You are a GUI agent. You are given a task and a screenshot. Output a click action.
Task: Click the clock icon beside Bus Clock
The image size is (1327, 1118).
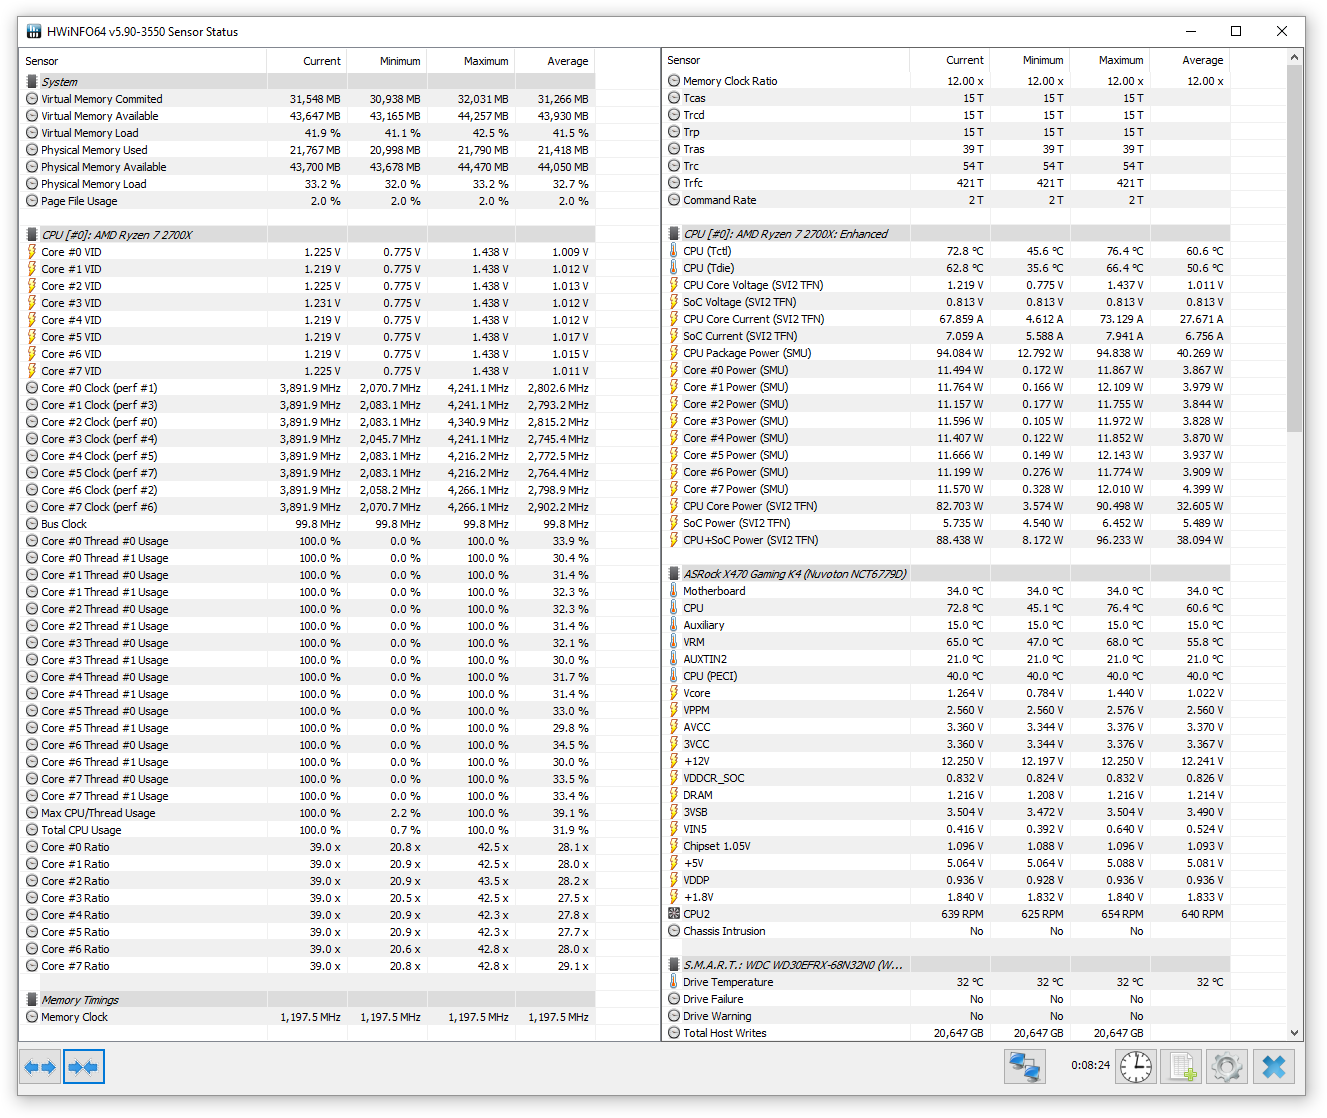click(x=32, y=524)
